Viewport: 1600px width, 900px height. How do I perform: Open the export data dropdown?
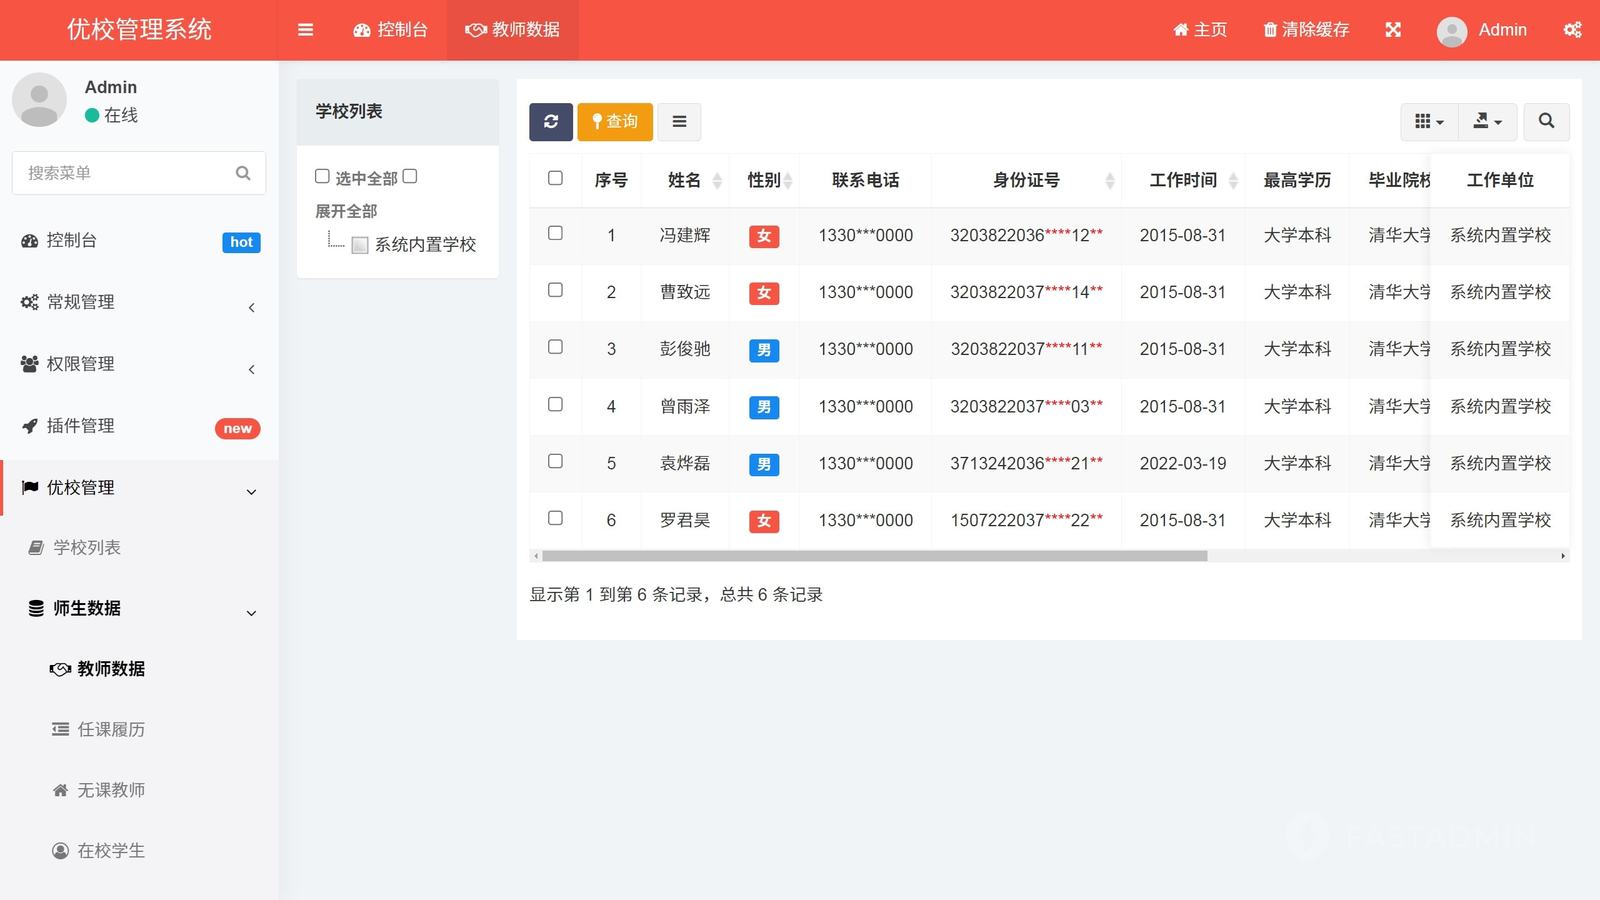pyautogui.click(x=1487, y=122)
